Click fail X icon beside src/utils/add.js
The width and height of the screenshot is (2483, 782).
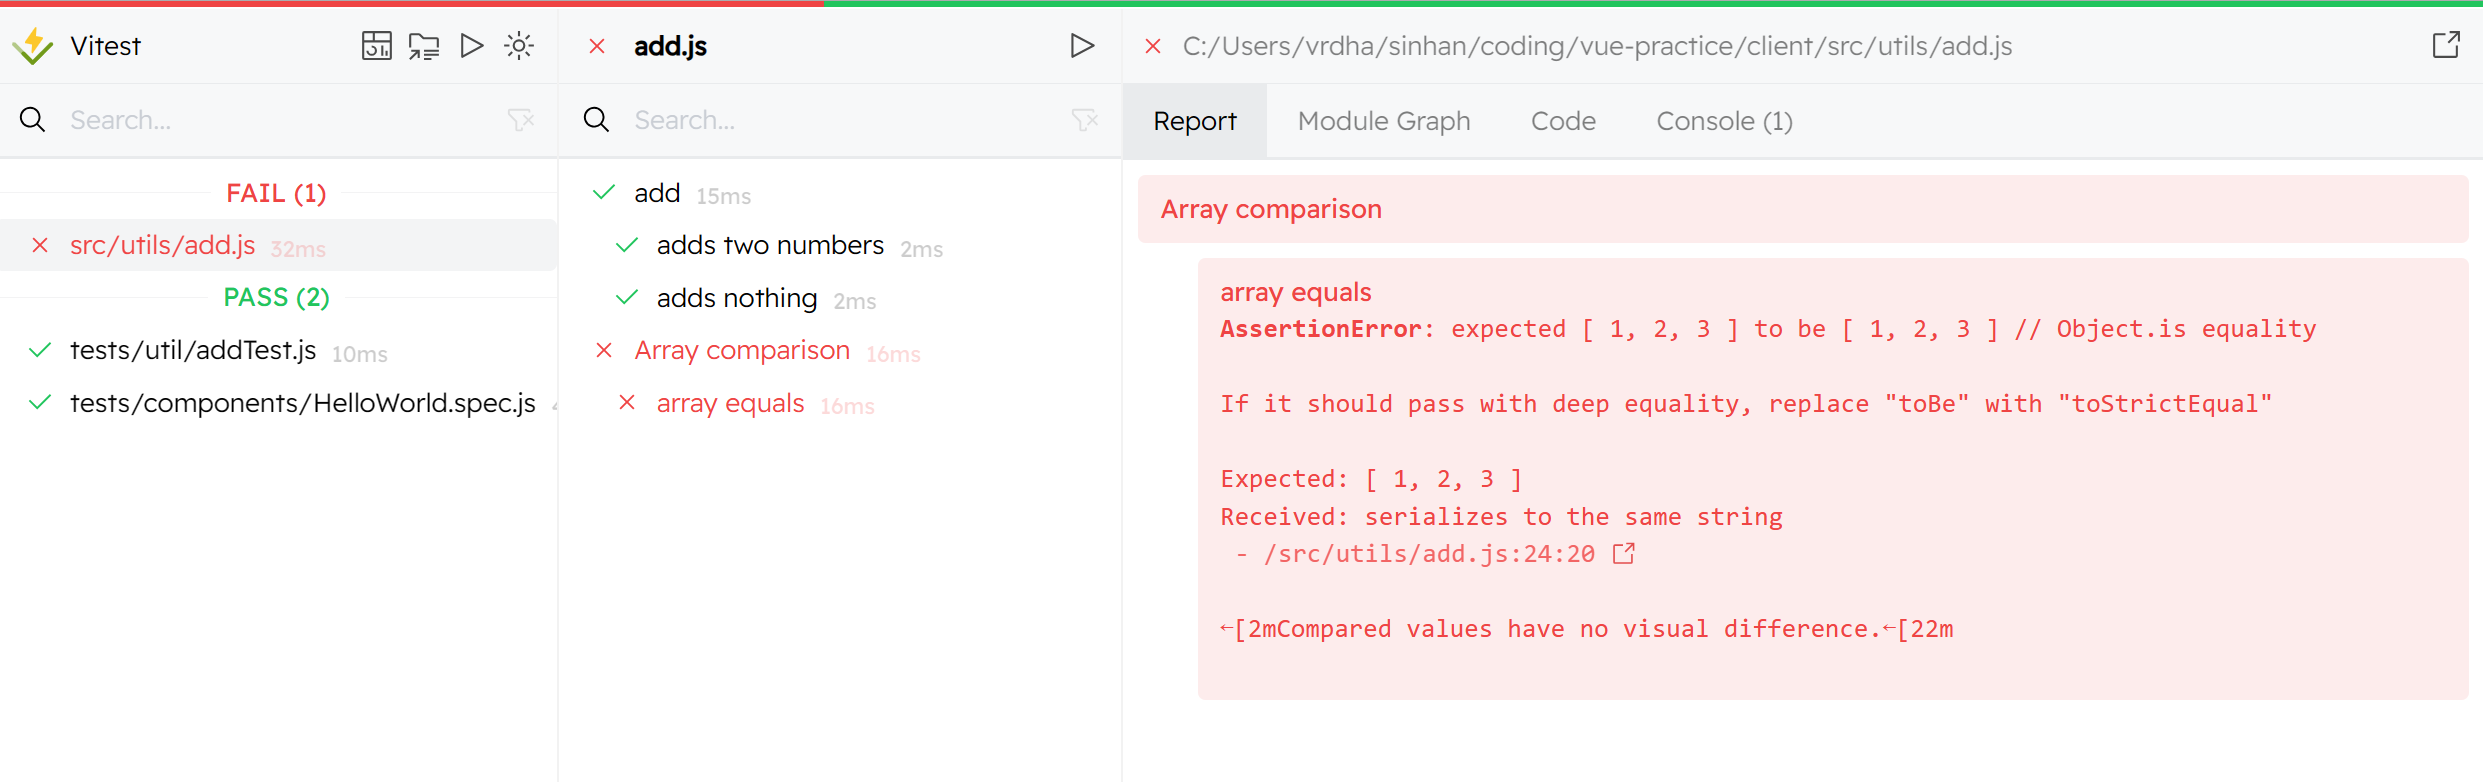pyautogui.click(x=40, y=245)
